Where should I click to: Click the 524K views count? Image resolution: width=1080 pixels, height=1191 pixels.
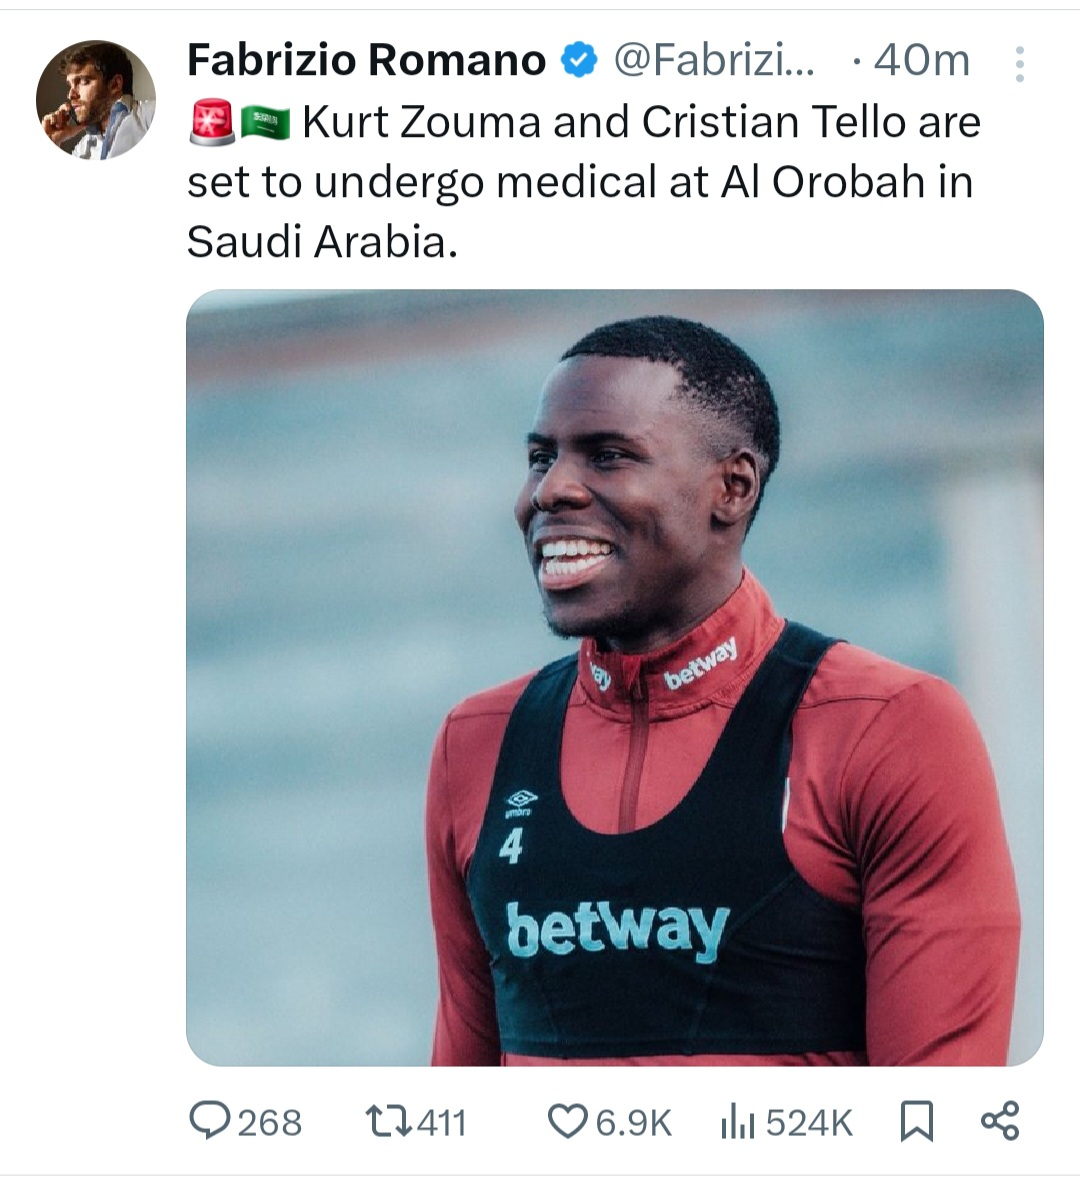[x=809, y=1122]
